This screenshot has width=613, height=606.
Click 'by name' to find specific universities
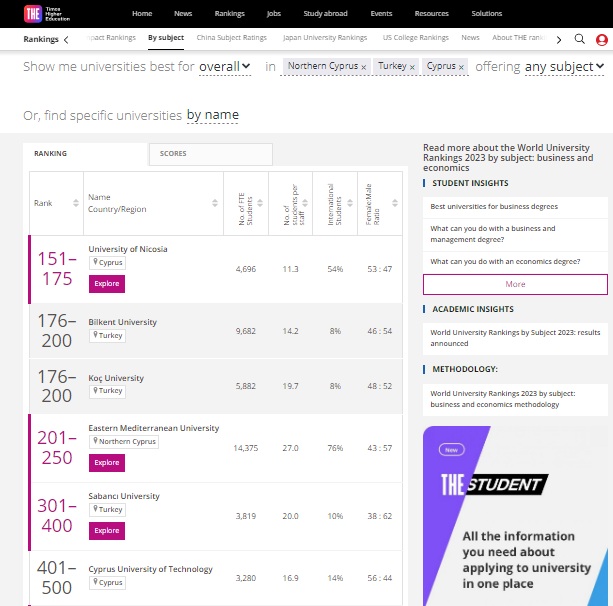point(213,115)
